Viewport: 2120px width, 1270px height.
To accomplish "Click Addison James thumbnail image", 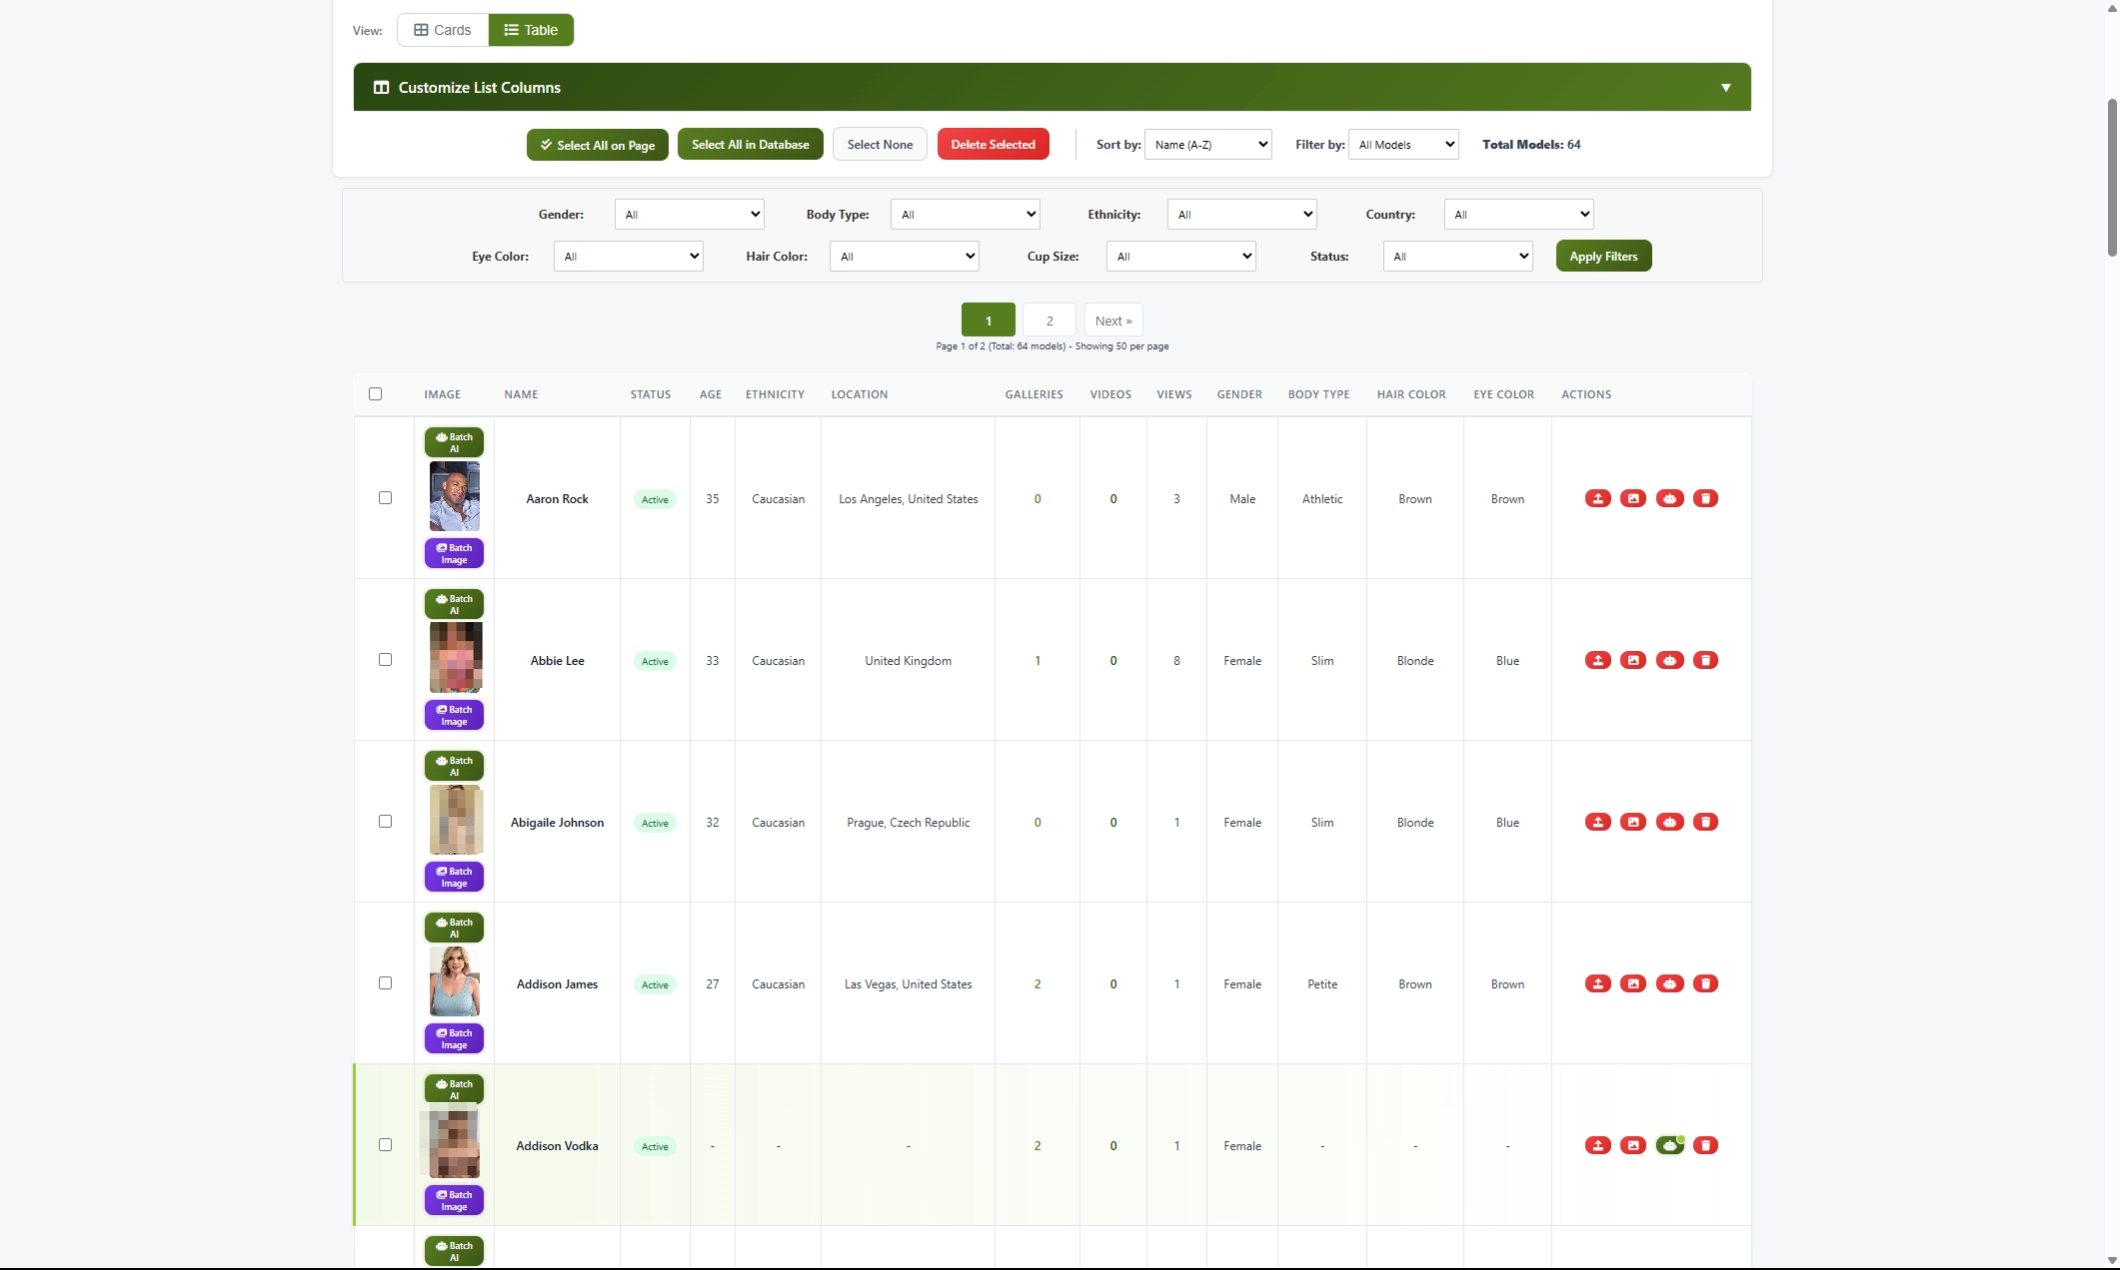I will tap(454, 982).
